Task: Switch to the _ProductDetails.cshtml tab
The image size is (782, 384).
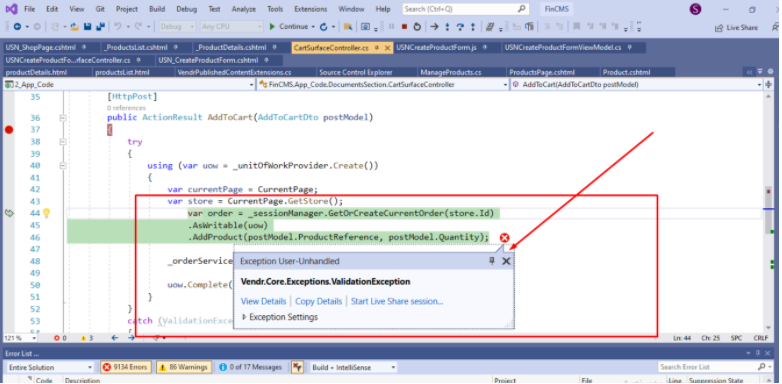Action: pyautogui.click(x=231, y=48)
